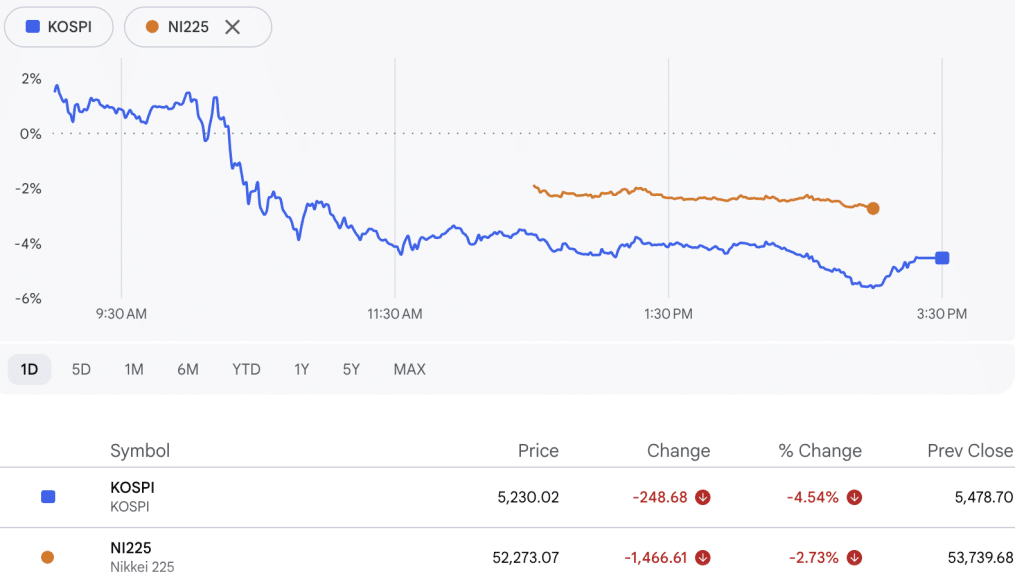This screenshot has width=1024, height=577.
Task: Show the YTD chart range
Action: (246, 369)
